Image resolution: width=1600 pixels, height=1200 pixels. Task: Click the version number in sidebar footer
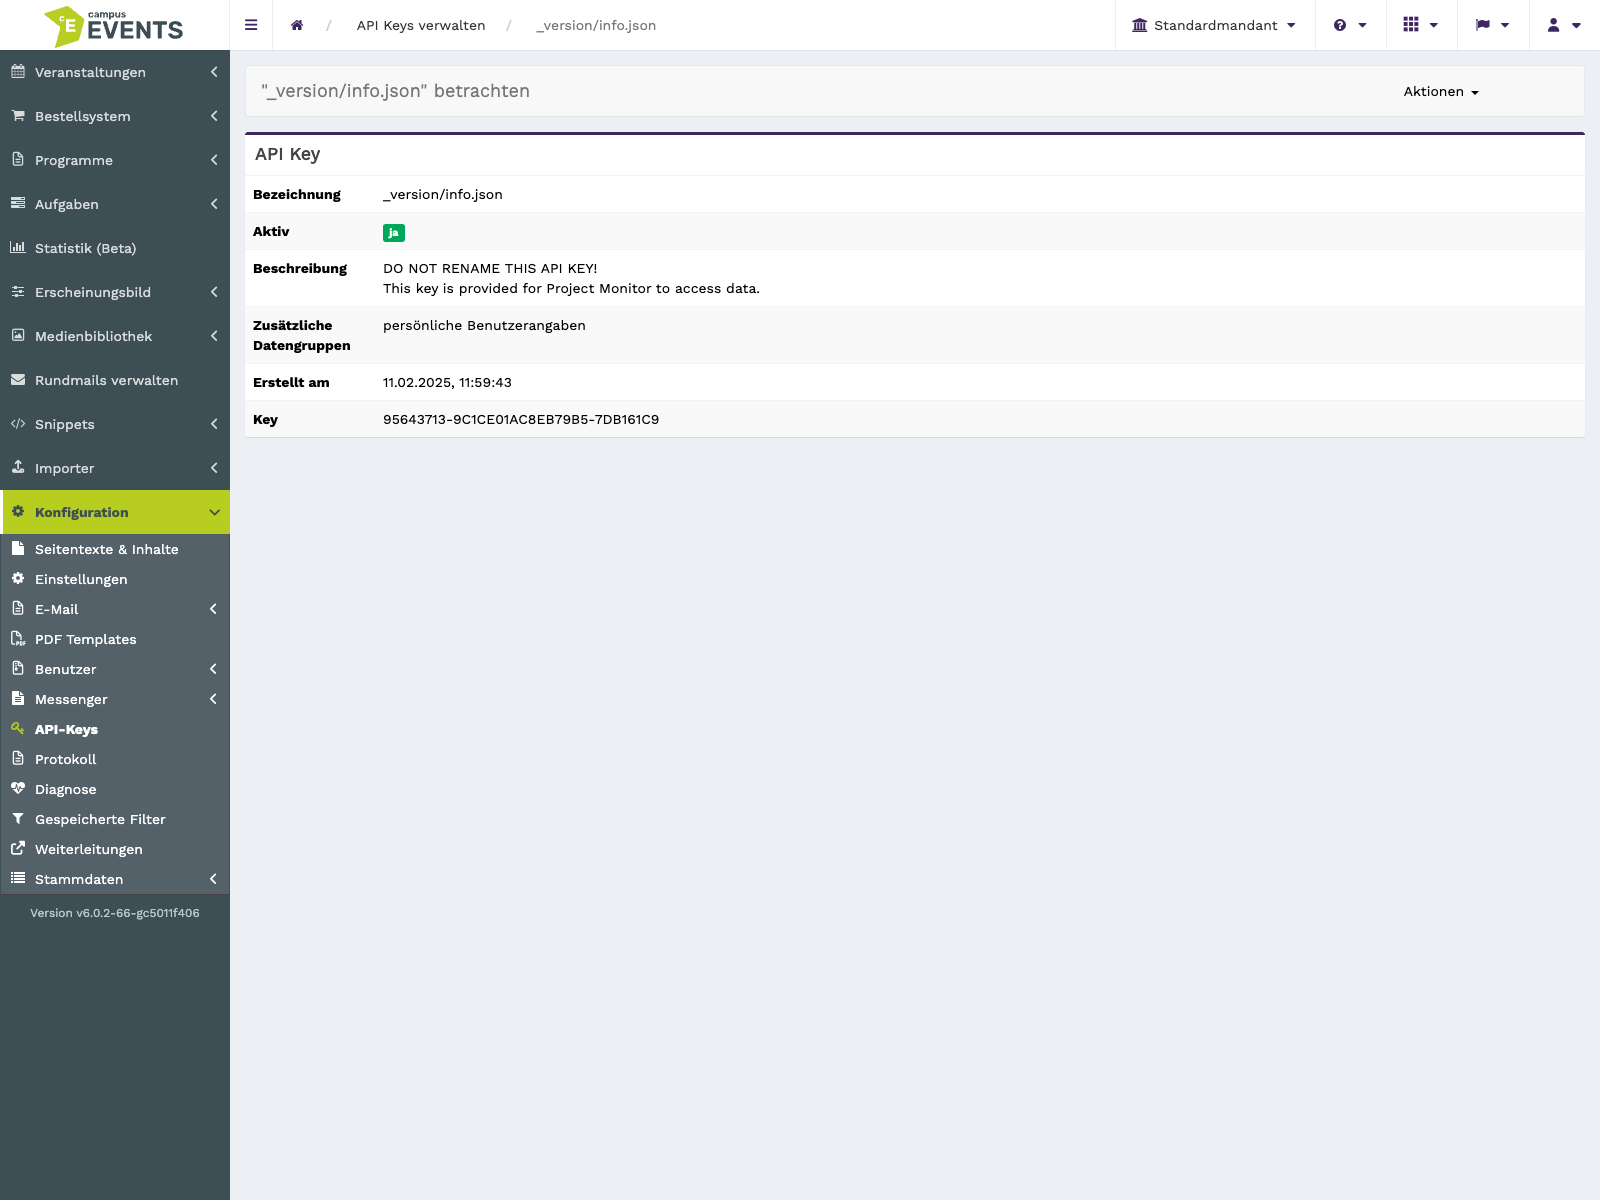pos(115,913)
